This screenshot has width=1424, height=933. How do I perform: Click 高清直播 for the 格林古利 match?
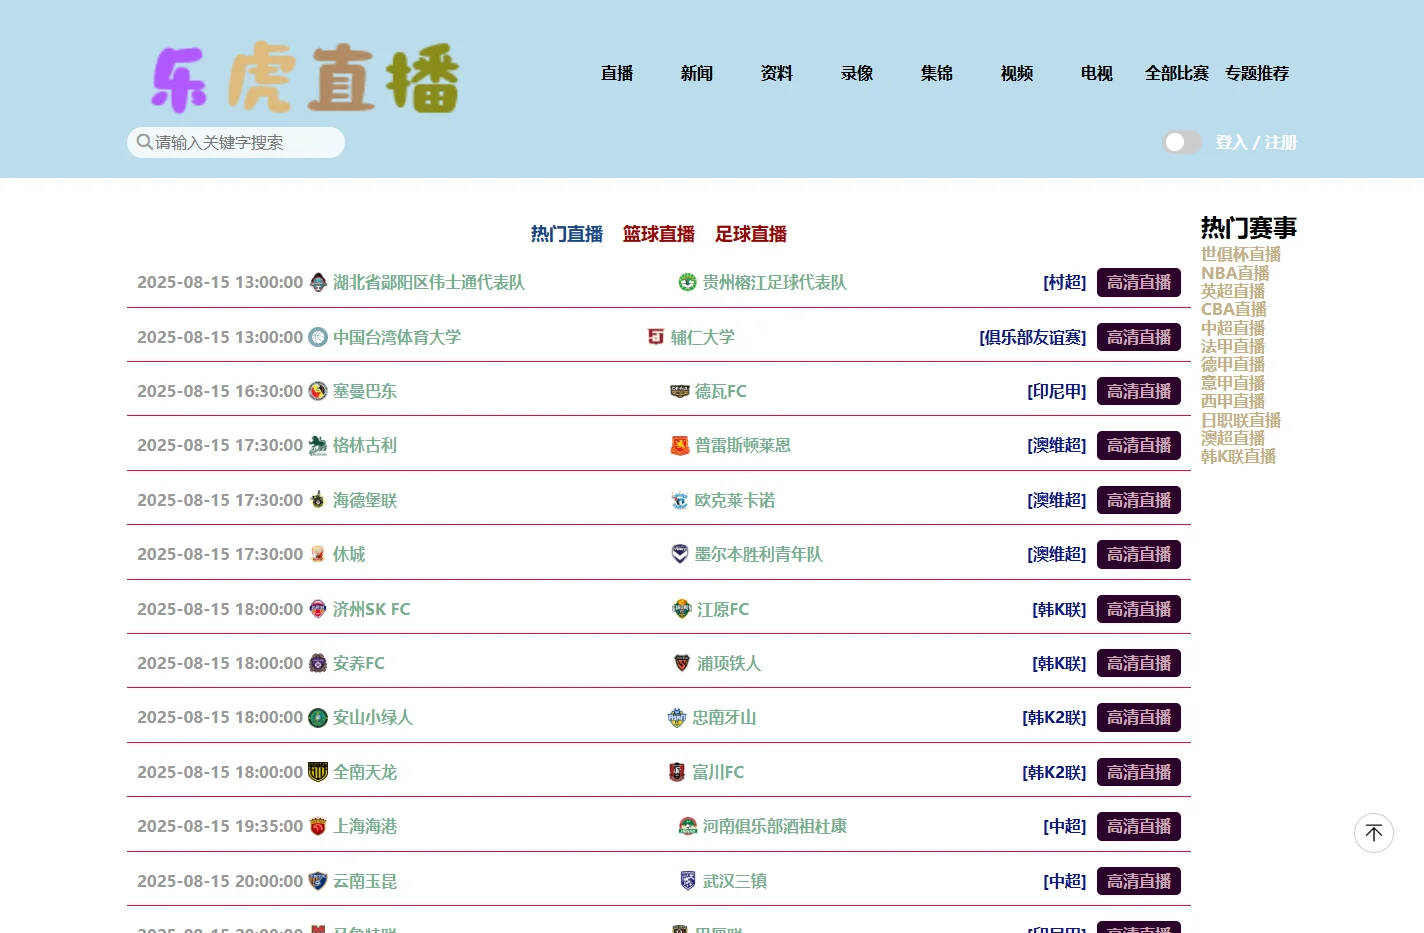(x=1139, y=445)
